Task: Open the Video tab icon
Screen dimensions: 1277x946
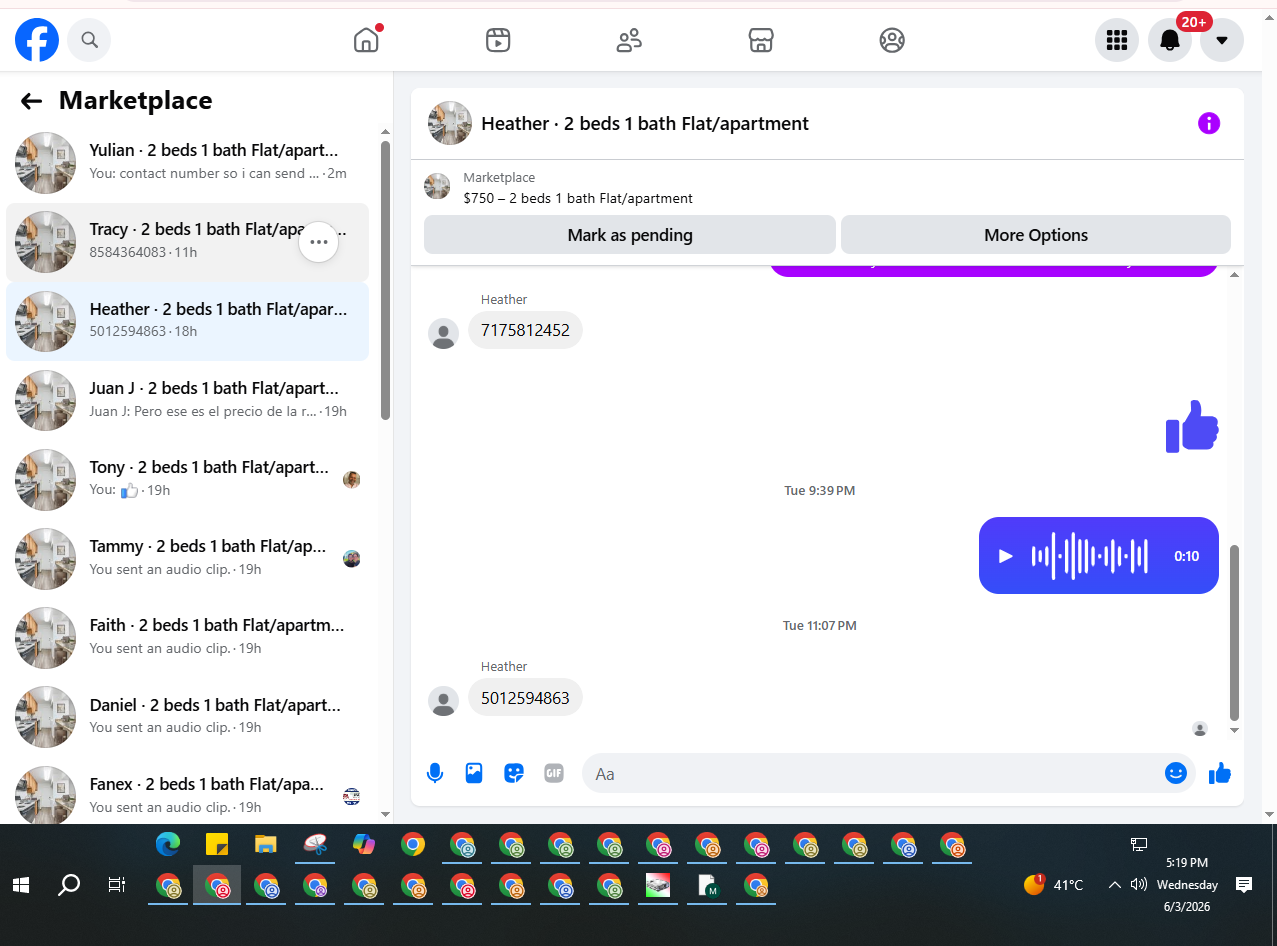Action: [498, 40]
